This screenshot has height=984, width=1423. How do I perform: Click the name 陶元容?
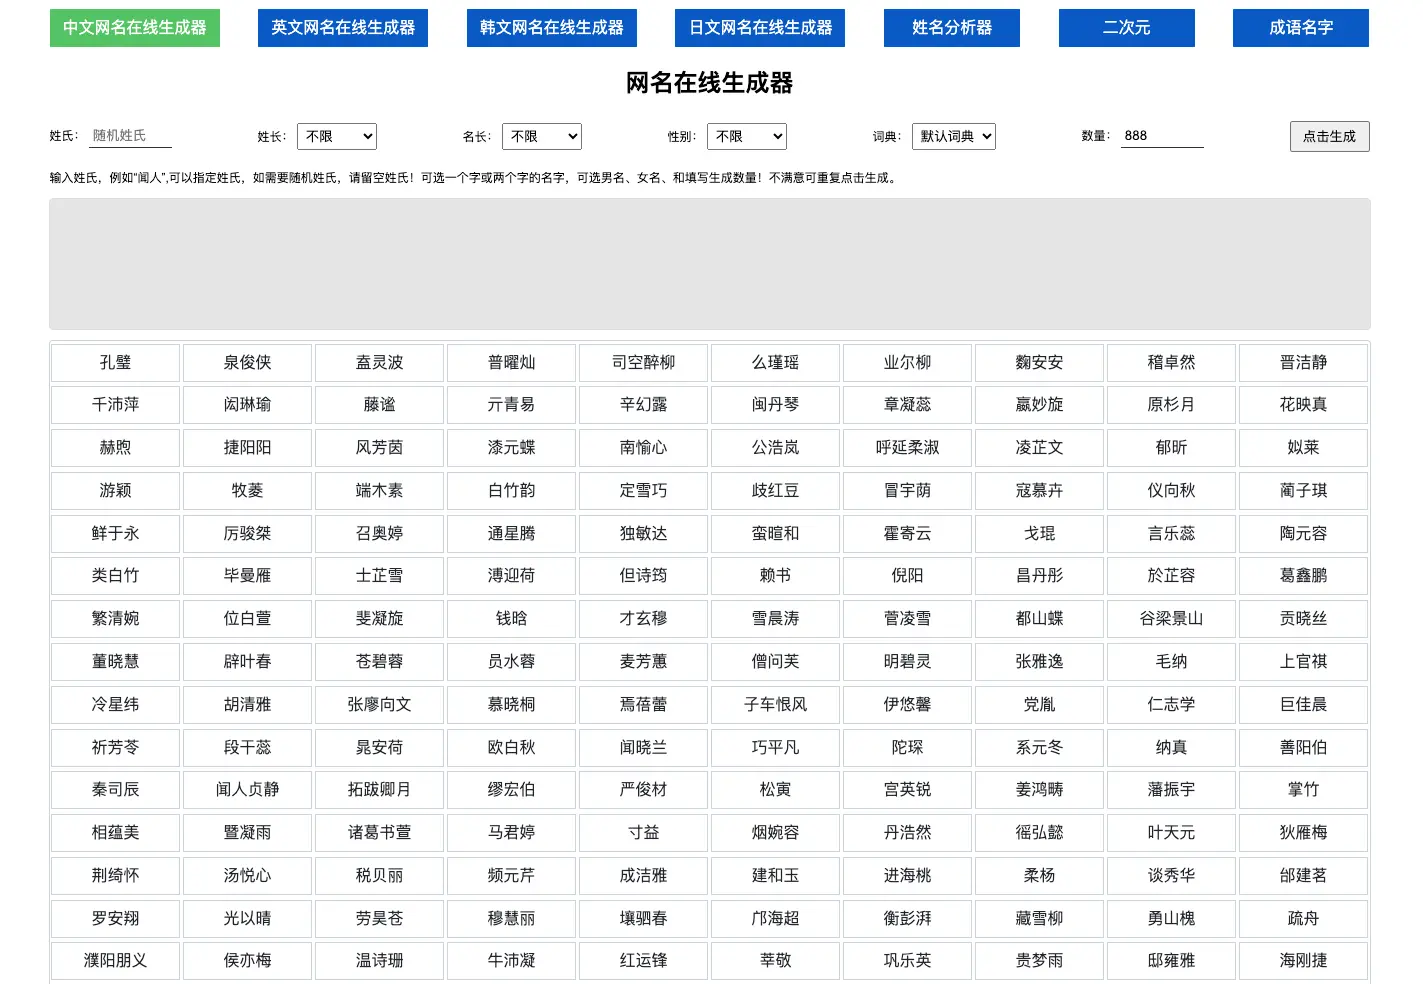tap(1304, 534)
